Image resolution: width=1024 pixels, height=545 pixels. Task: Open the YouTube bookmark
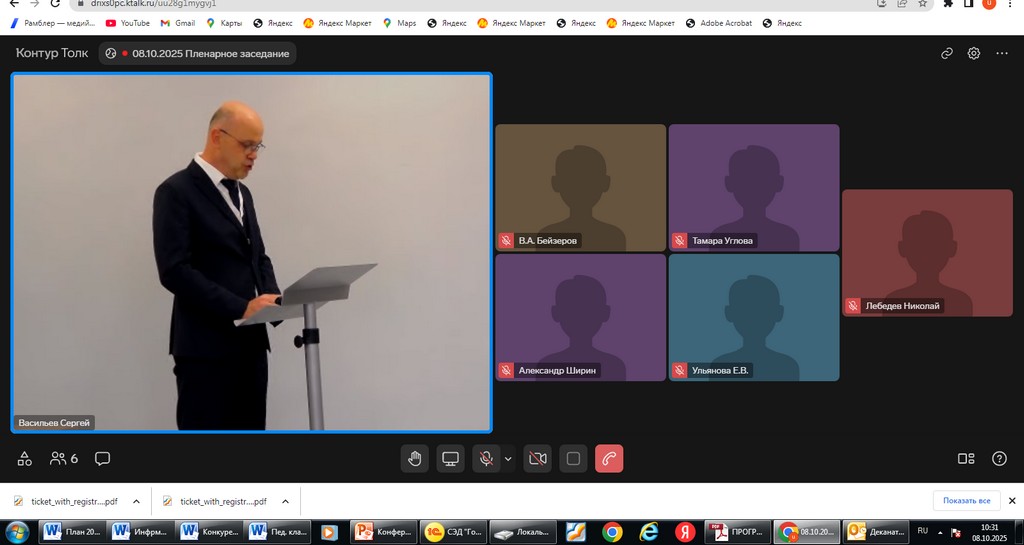127,23
